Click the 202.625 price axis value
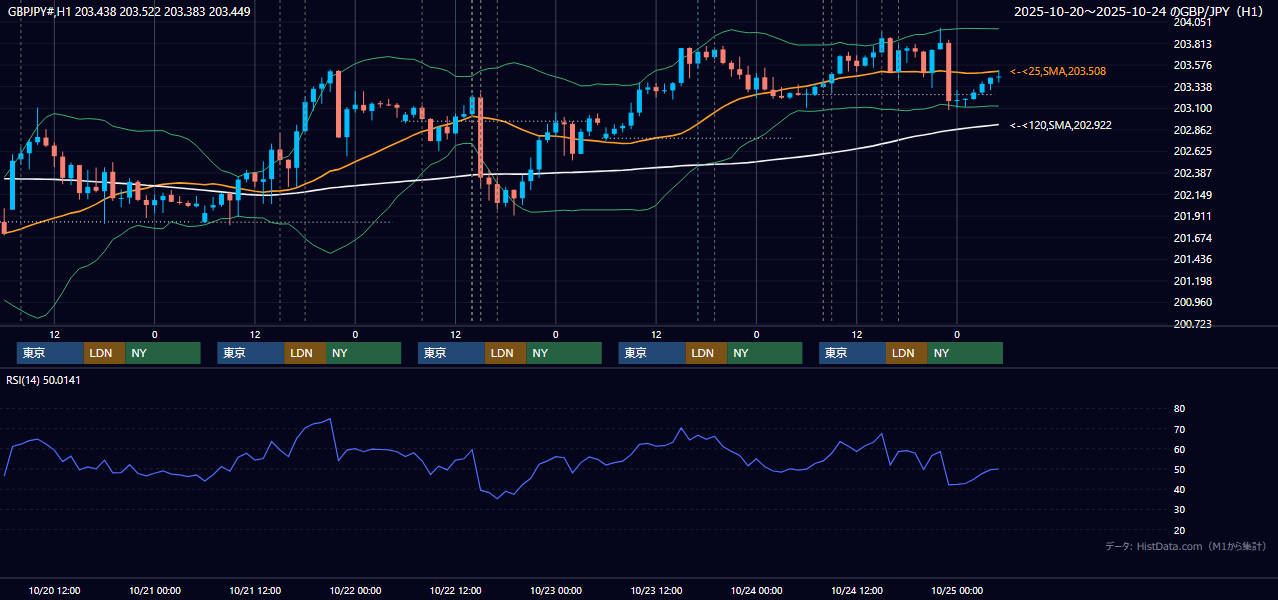Image resolution: width=1278 pixels, height=600 pixels. (x=1192, y=151)
